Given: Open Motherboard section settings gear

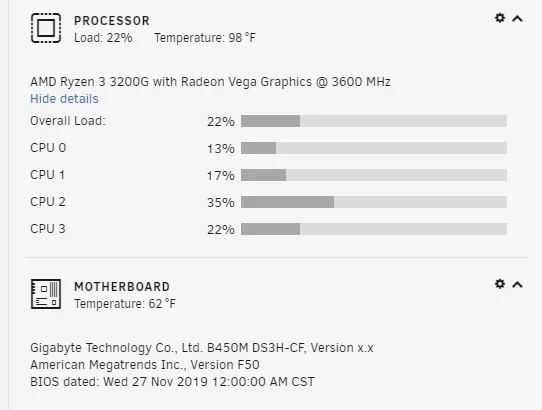Looking at the screenshot, I should 500,284.
